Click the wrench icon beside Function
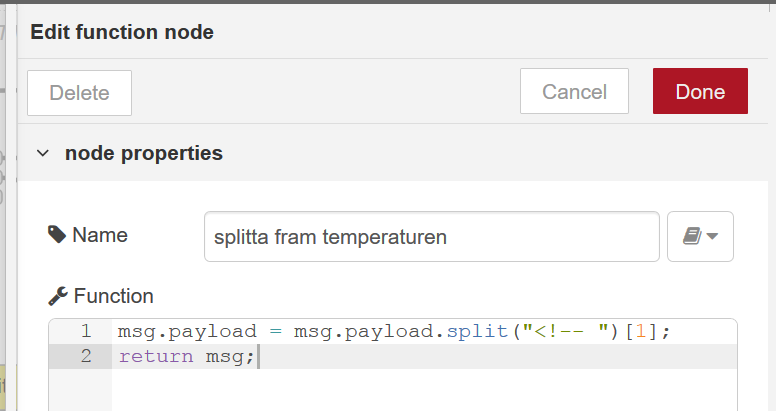Viewport: 776px width, 411px height. pyautogui.click(x=58, y=296)
